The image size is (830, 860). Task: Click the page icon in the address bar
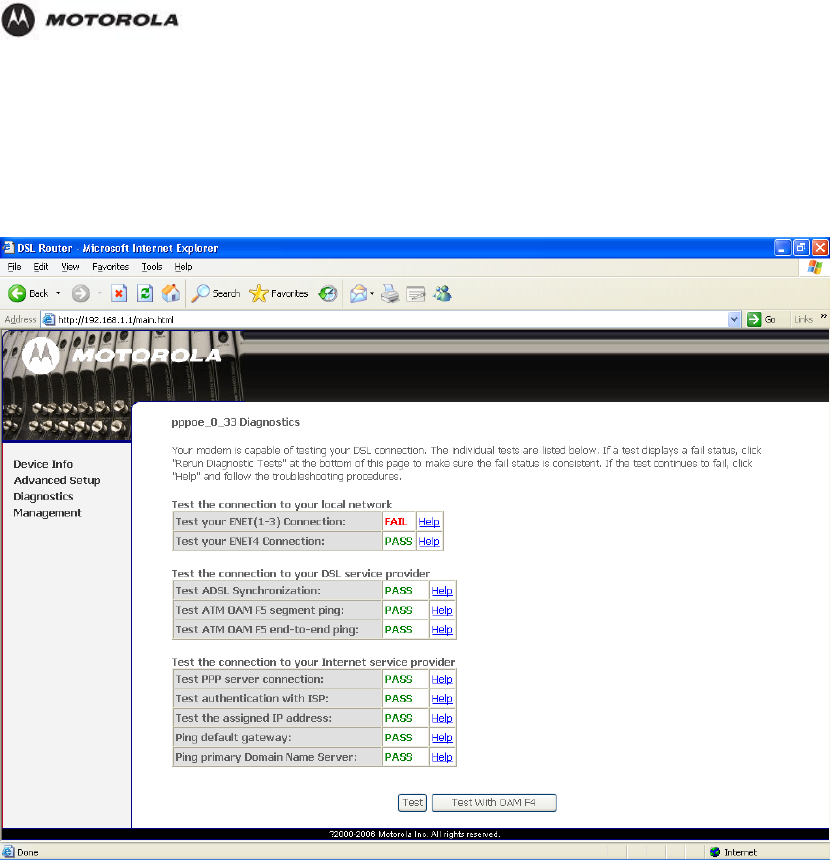coord(49,319)
